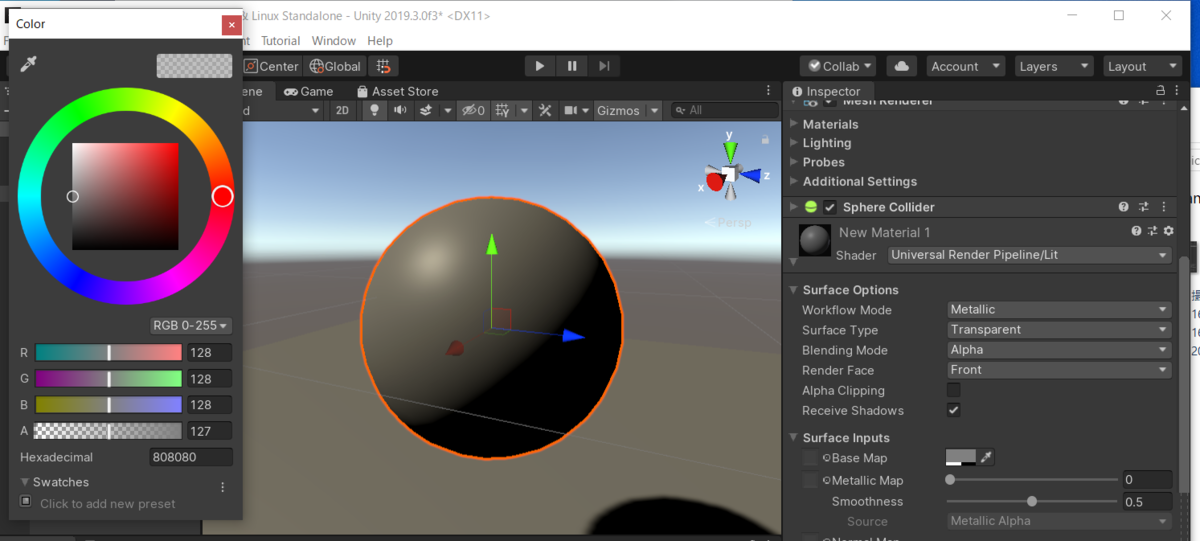Image resolution: width=1200 pixels, height=541 pixels.
Task: Open Sphere Collider three-dot menu
Action: click(x=1166, y=207)
